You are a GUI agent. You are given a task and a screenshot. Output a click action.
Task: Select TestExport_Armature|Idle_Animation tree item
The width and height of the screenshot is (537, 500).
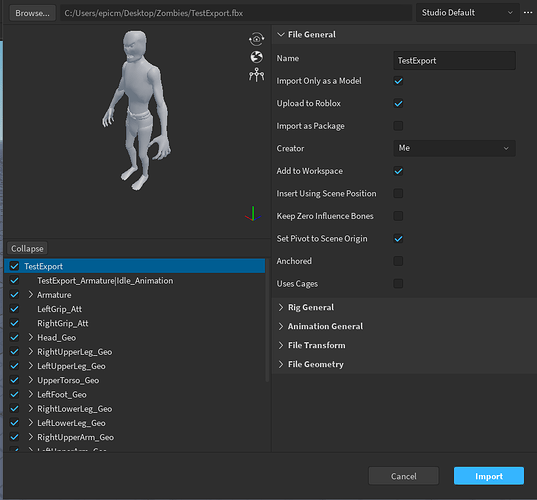point(105,281)
